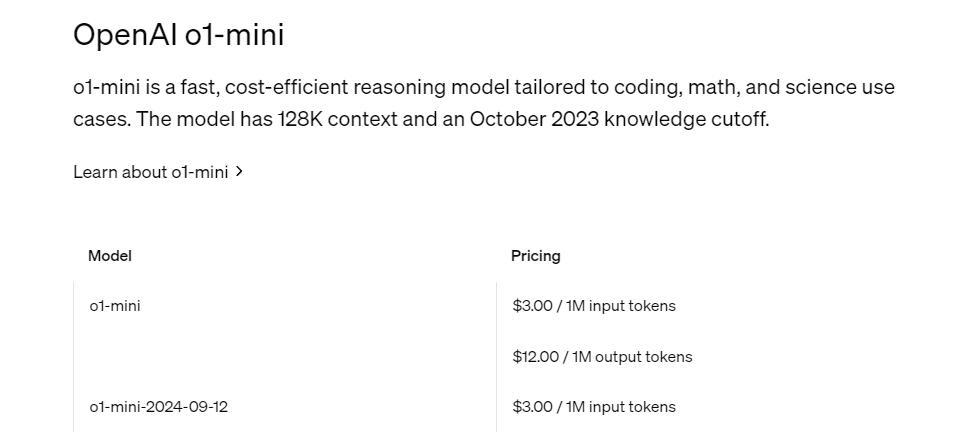
Task: Click the $12.00 / 1M output tokens price
Action: 603,357
